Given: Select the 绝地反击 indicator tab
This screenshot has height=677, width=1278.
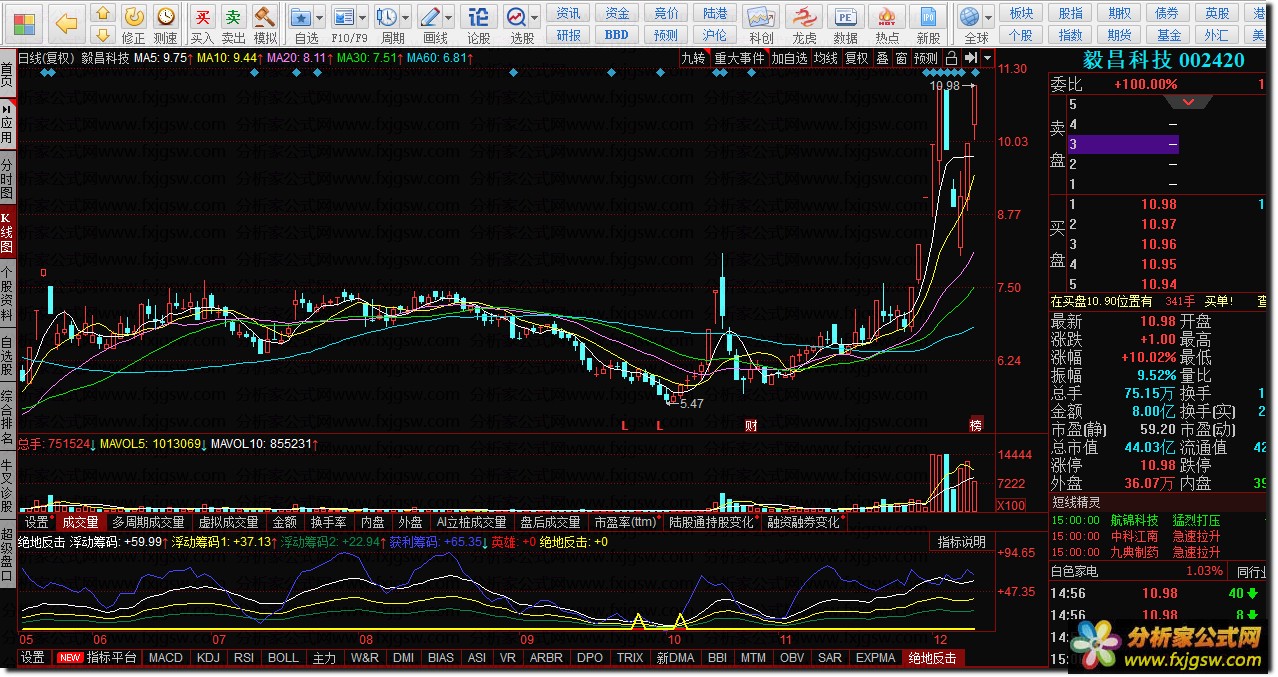Looking at the screenshot, I should 932,658.
